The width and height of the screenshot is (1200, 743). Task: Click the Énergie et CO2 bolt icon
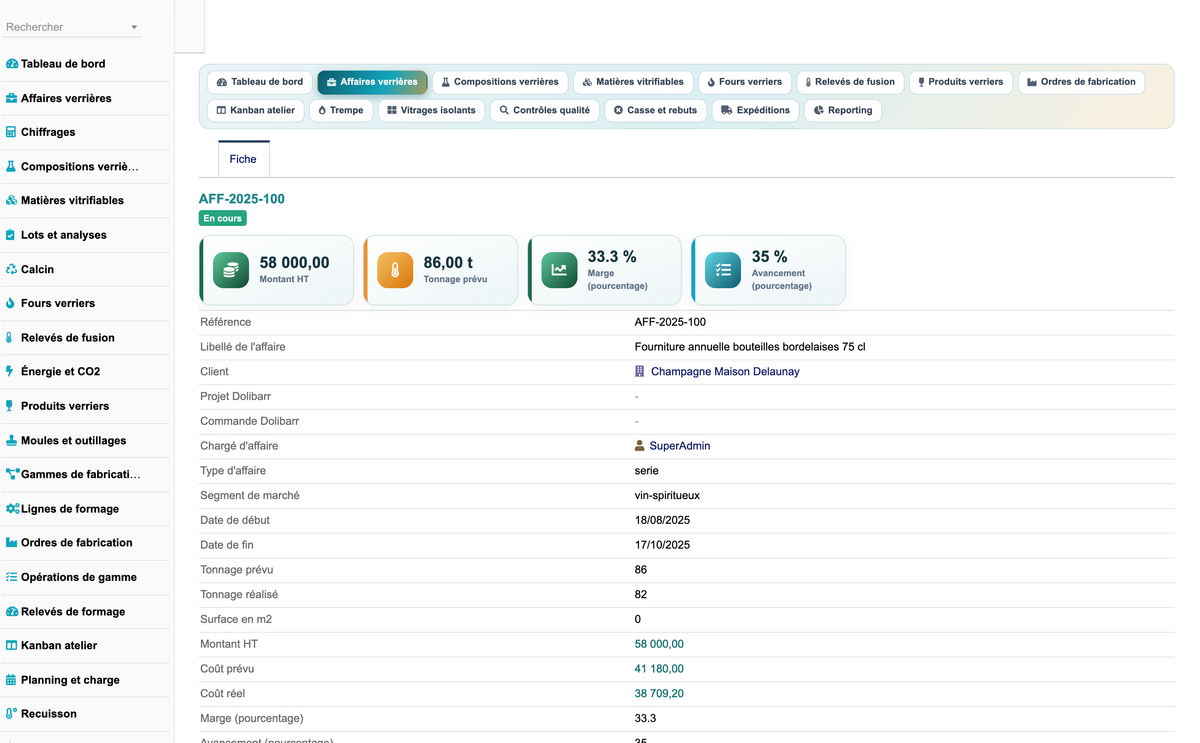[11, 372]
